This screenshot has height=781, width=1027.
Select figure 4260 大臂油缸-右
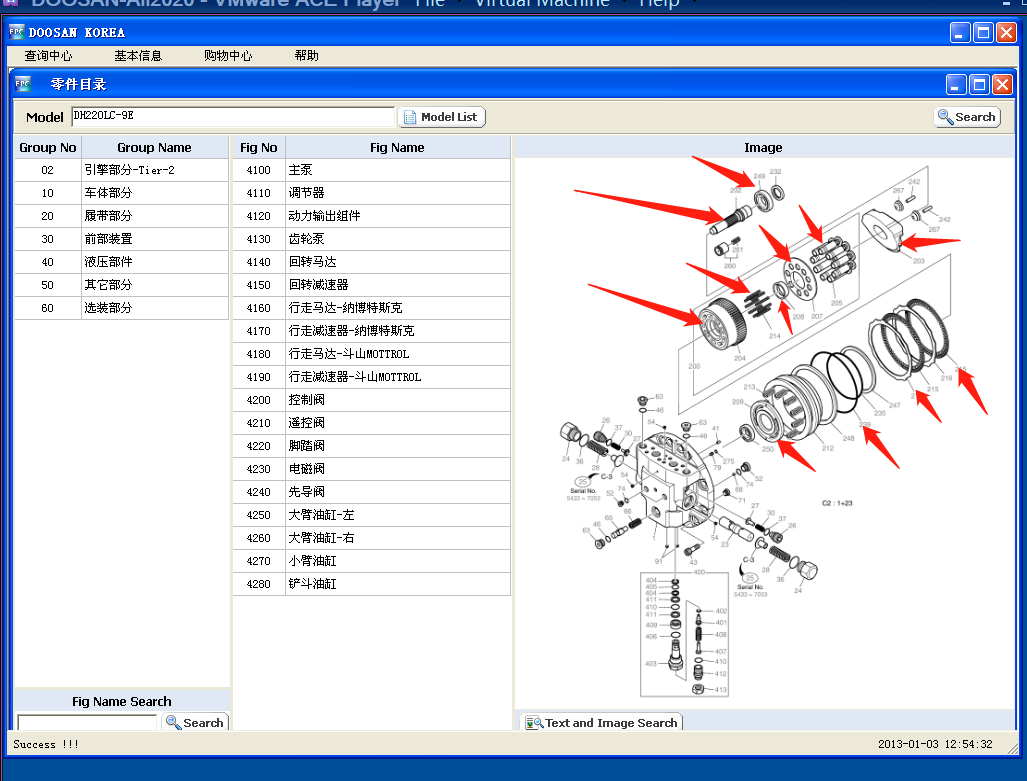(x=371, y=538)
